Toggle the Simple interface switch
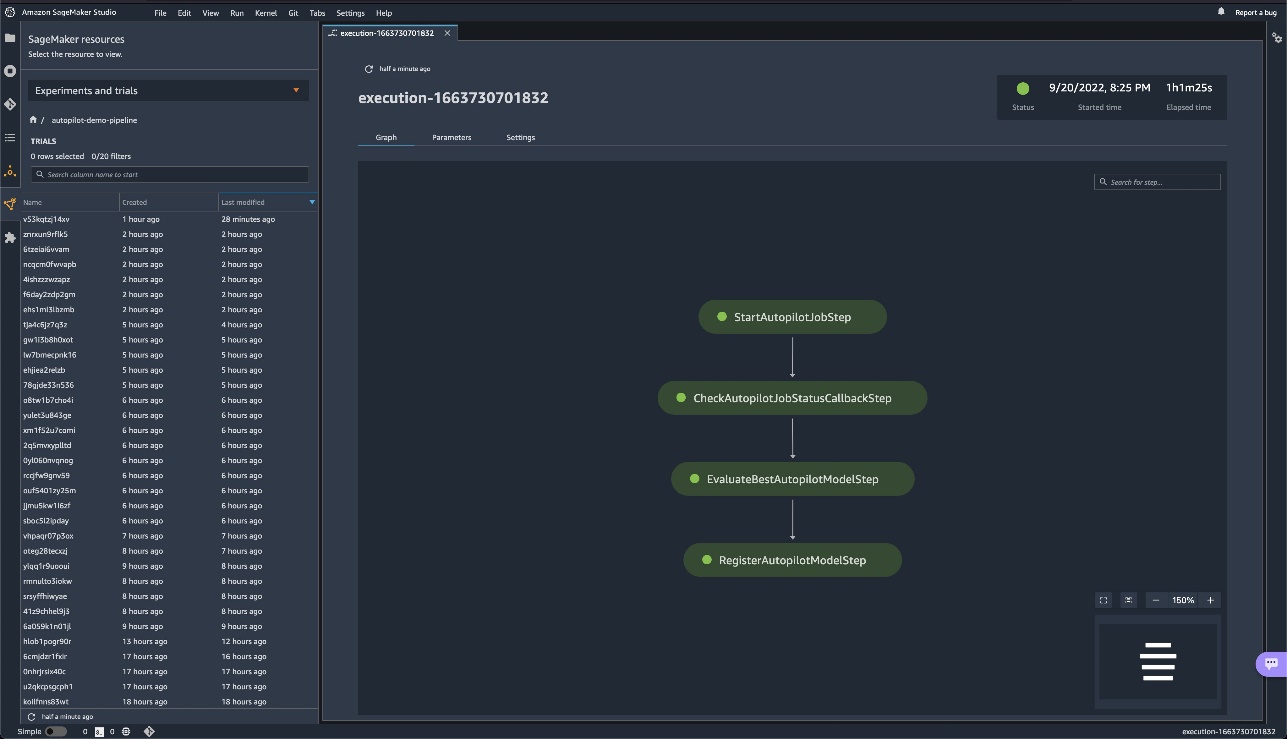 [56, 731]
